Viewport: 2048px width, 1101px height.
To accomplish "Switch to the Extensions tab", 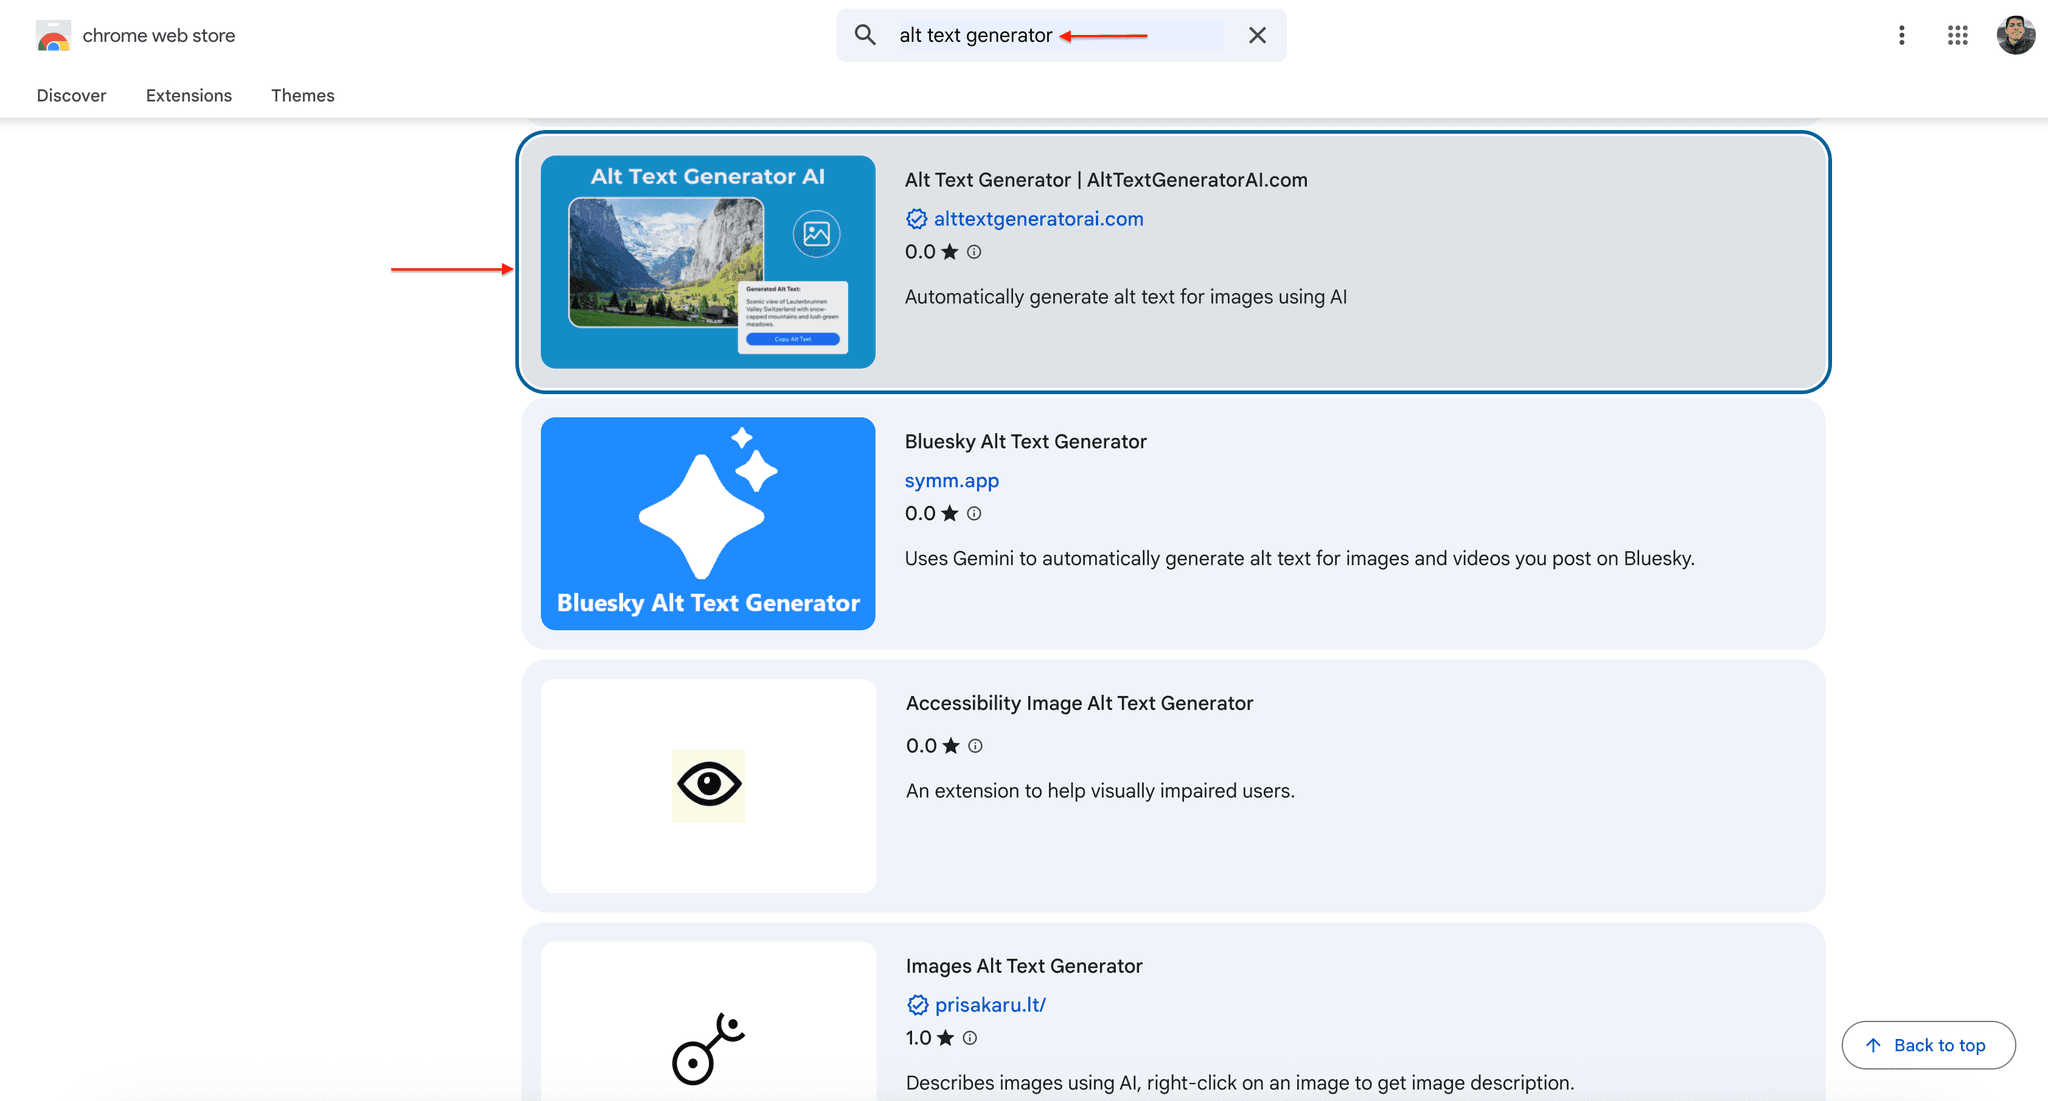I will coord(188,95).
